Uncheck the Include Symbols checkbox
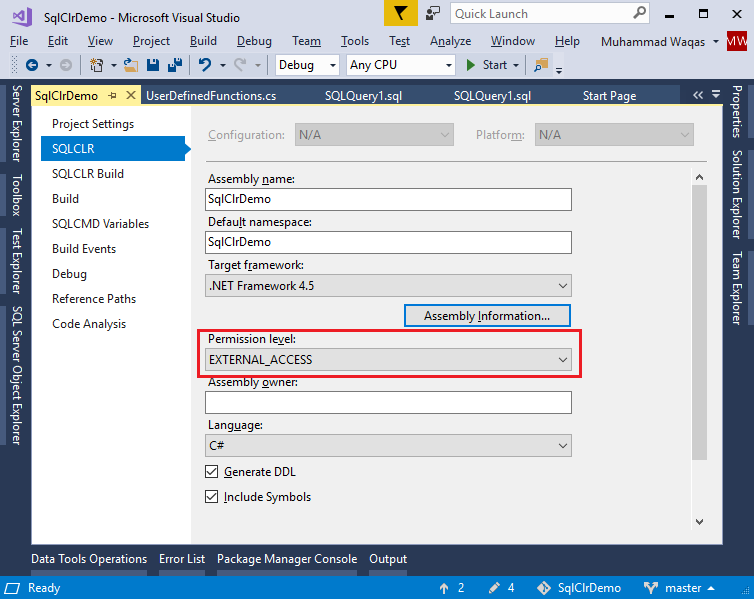 [x=212, y=497]
